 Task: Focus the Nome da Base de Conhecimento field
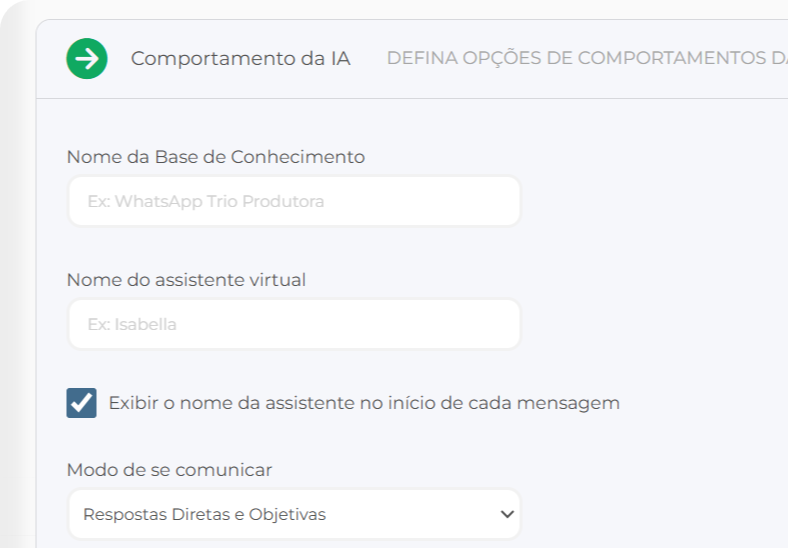point(294,202)
